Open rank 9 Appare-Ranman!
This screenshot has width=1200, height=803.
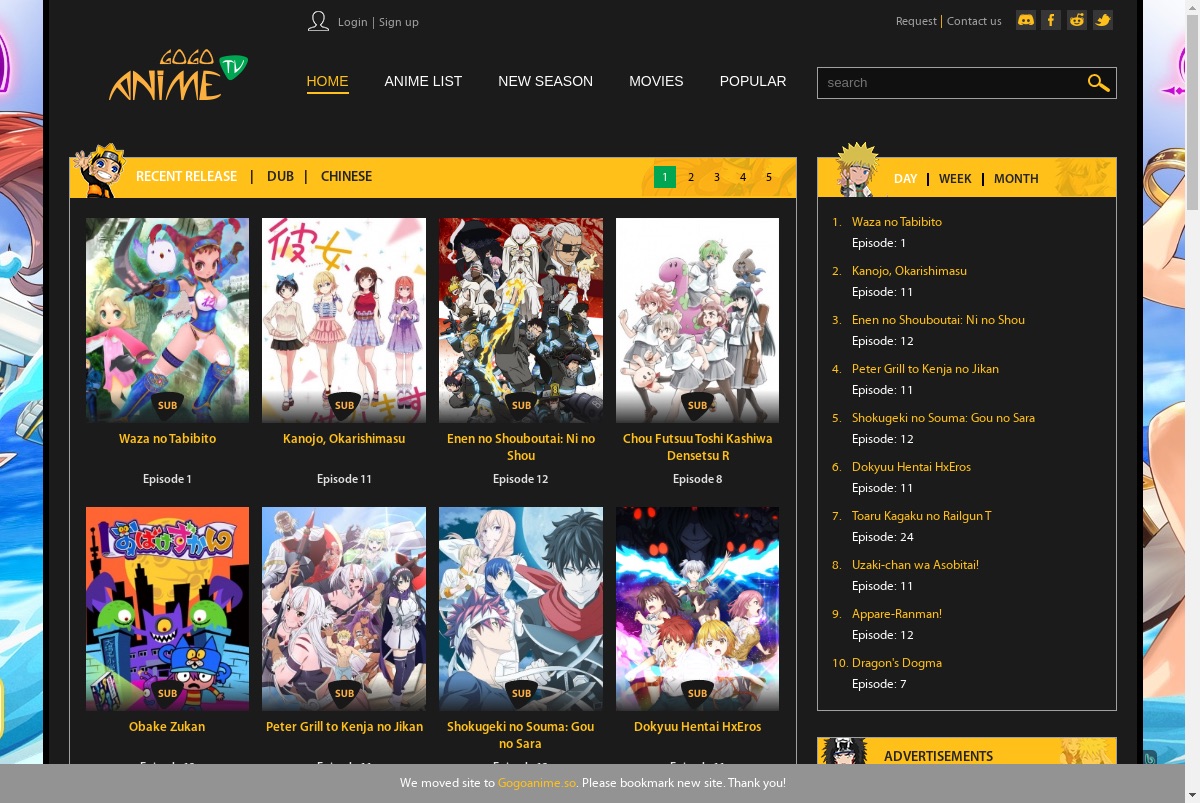tap(897, 614)
